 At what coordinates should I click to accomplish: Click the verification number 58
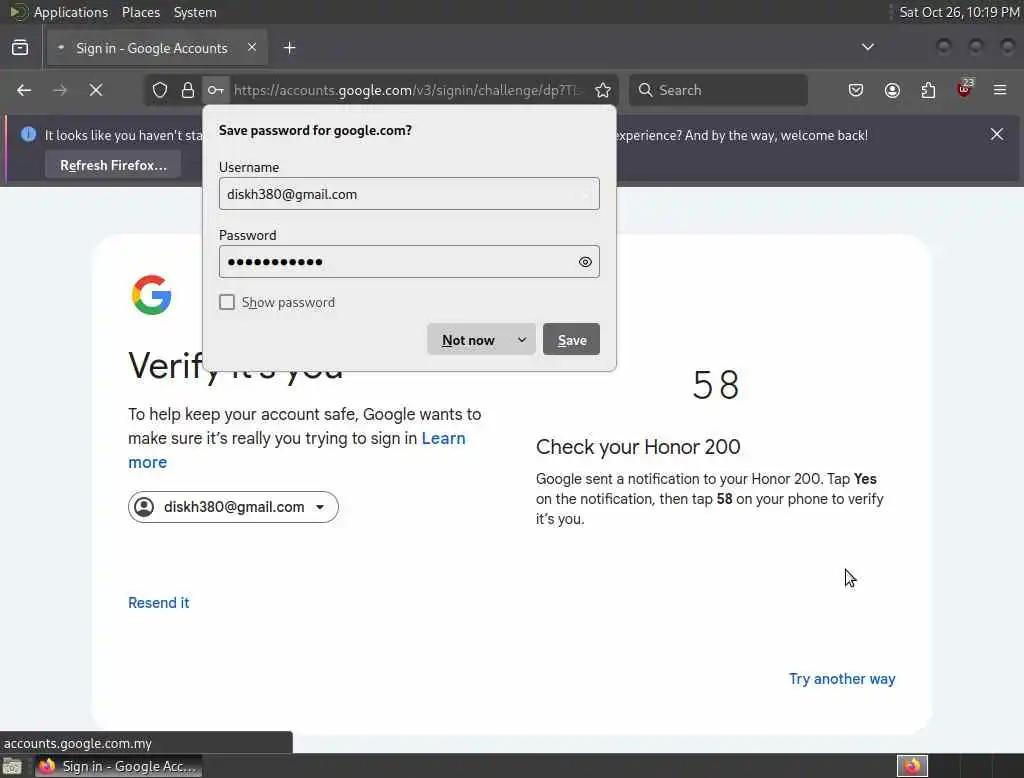click(716, 385)
